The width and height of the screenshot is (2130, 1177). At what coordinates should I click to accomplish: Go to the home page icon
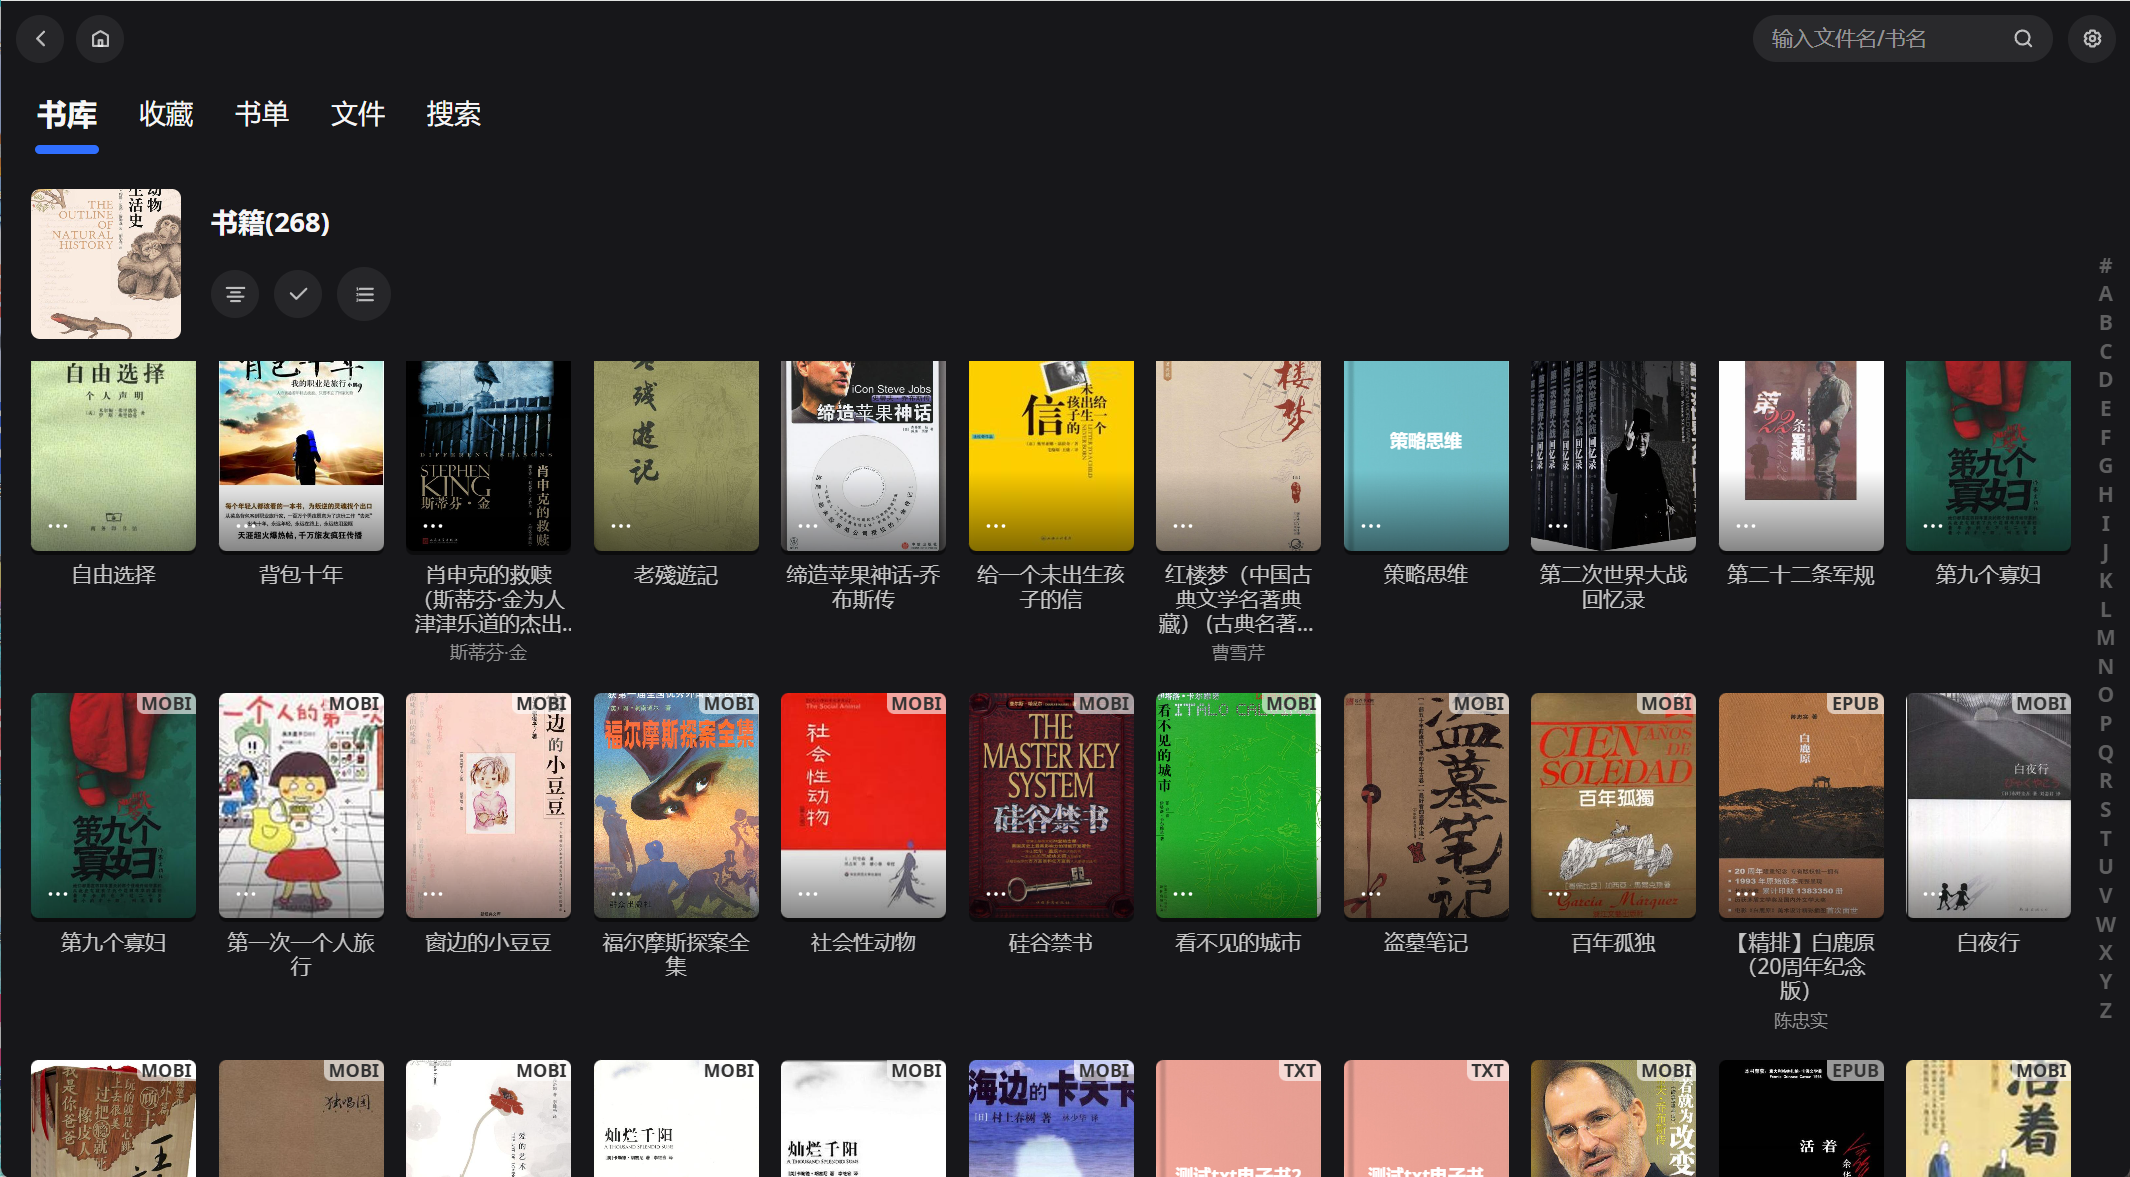point(100,39)
